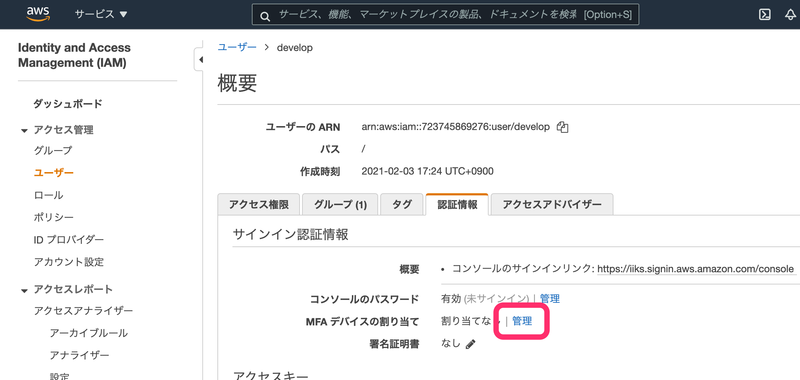This screenshot has height=380, width=800.
Task: Open ダッシュボード in the sidebar
Action: point(68,104)
